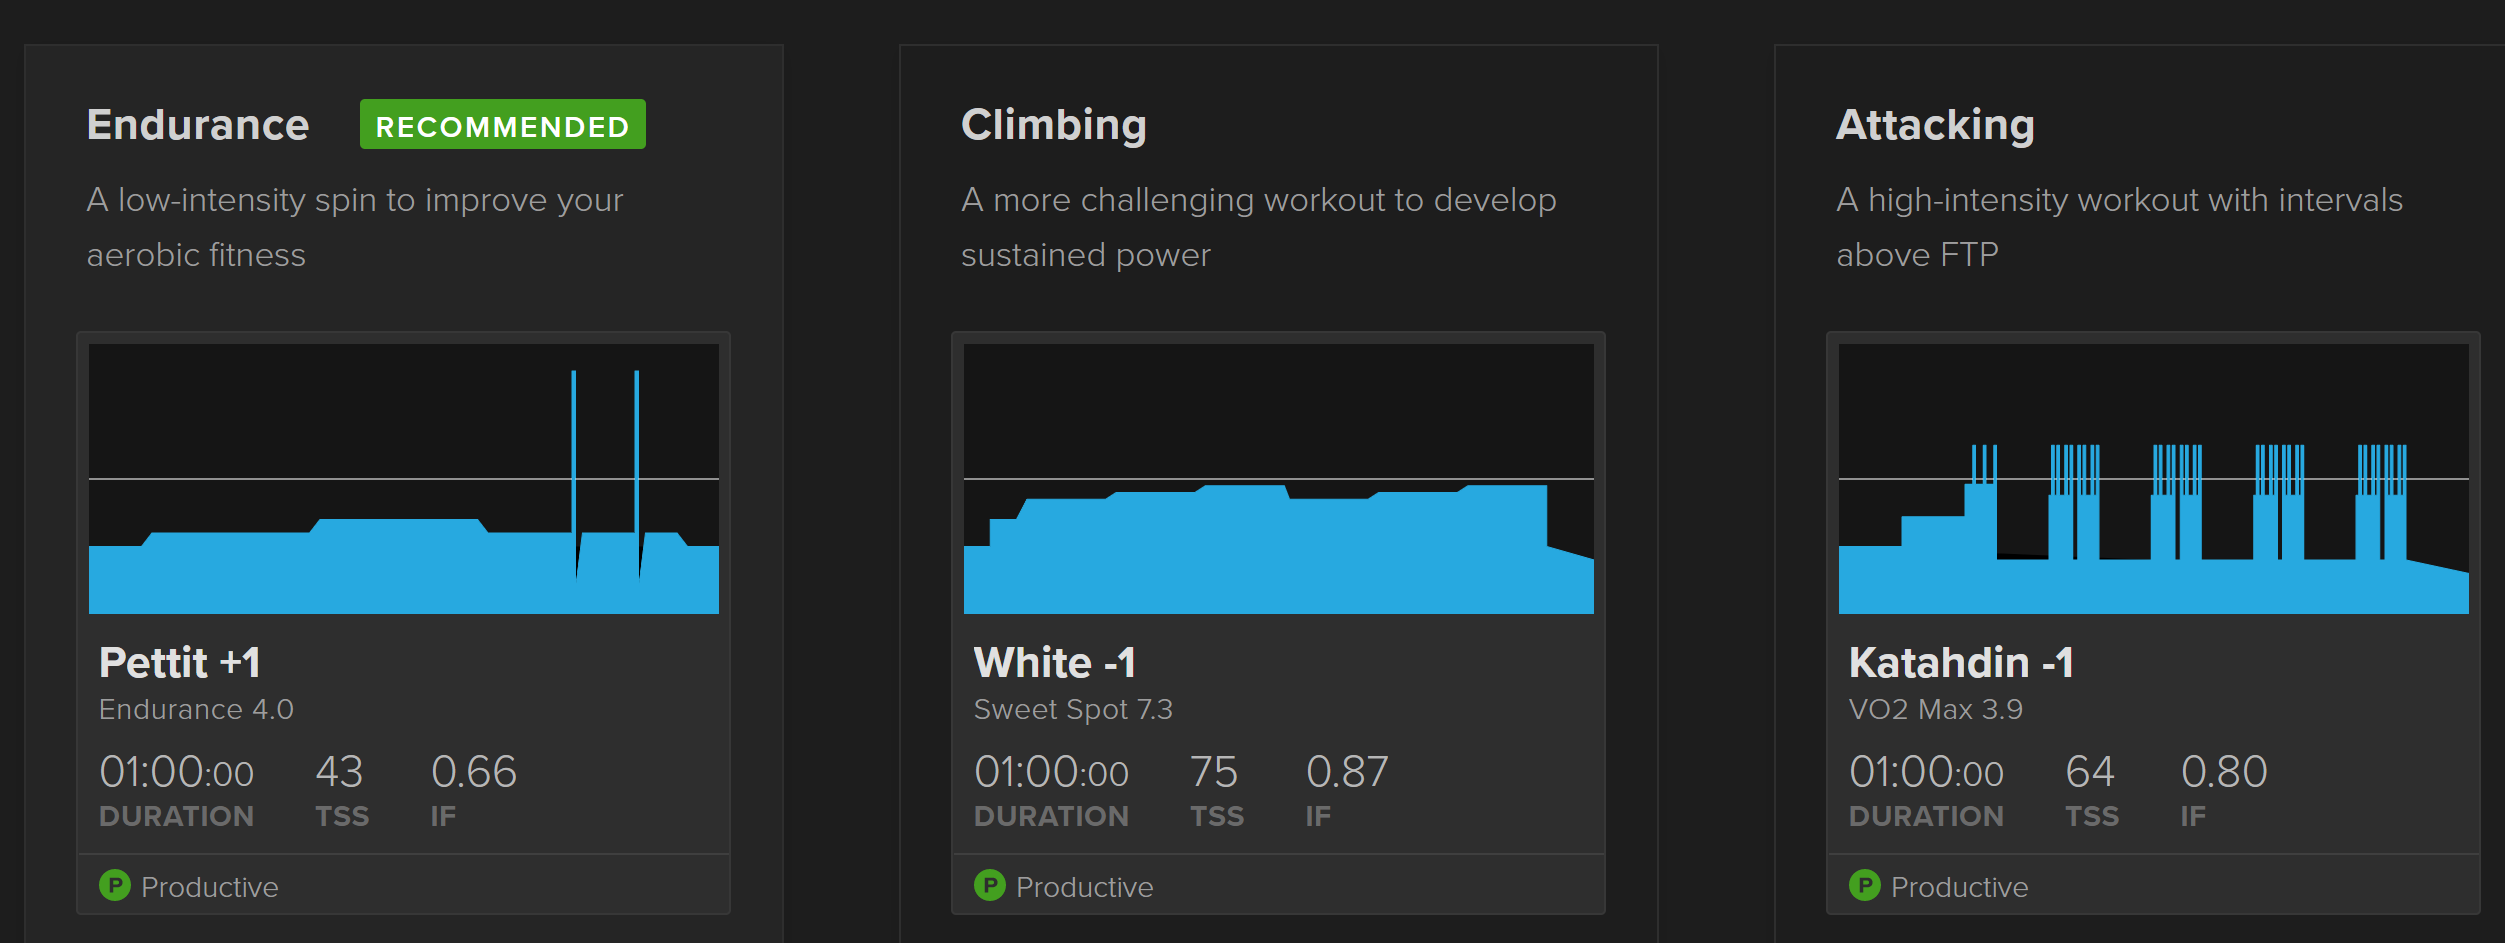Click the 0.87 IF value for White -1
This screenshot has width=2505, height=943.
tap(1347, 771)
